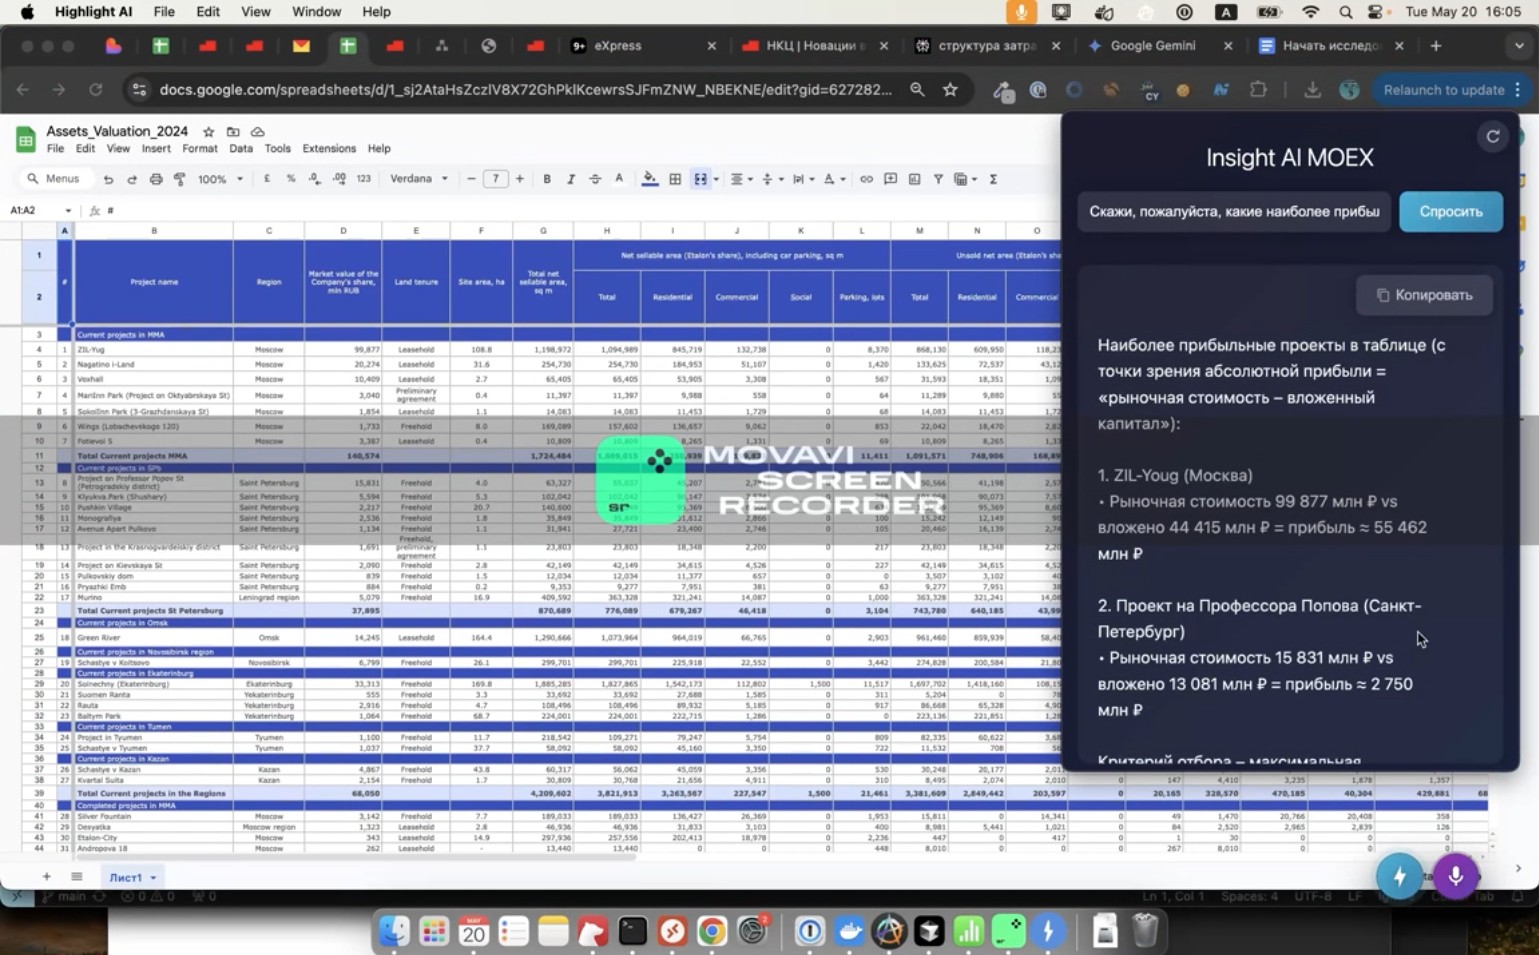Click the Functions sigma icon
The image size is (1539, 955).
(x=991, y=179)
